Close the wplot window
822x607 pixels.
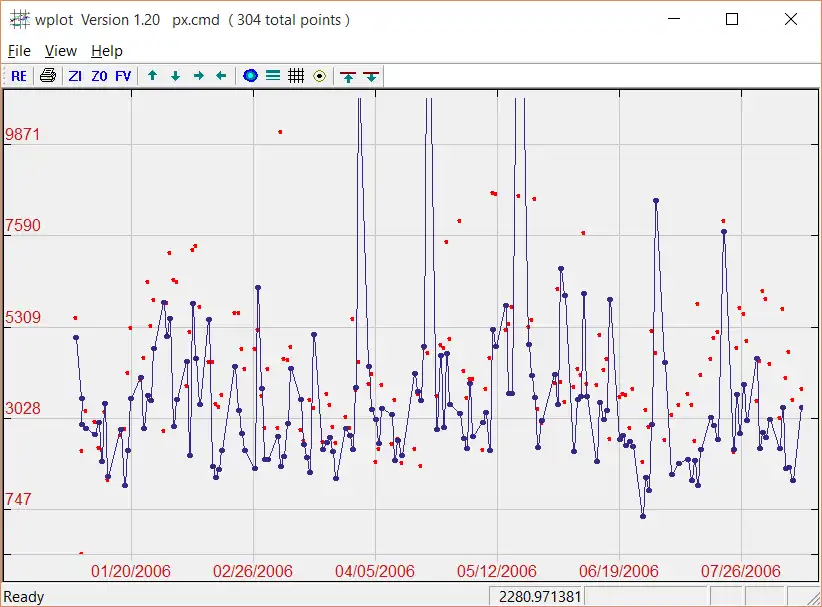(791, 19)
